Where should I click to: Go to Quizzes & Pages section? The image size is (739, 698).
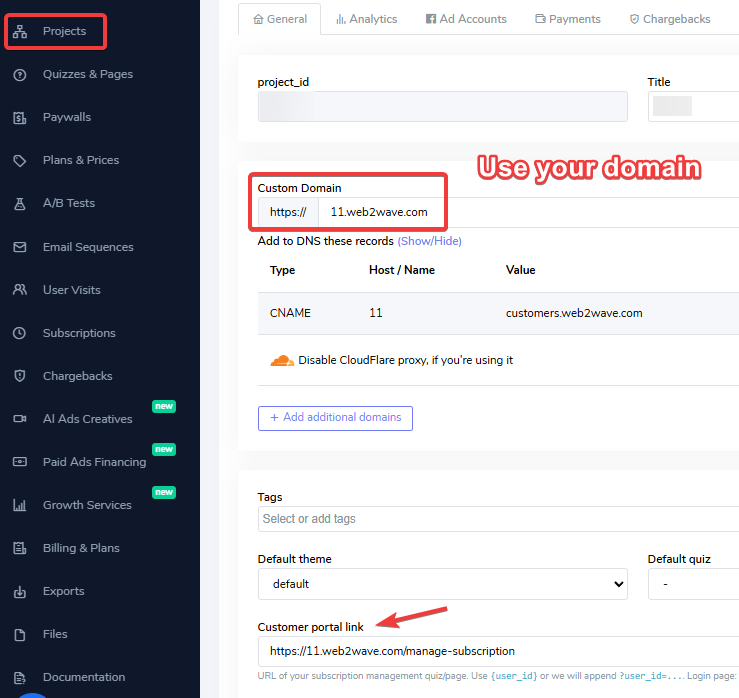click(88, 74)
